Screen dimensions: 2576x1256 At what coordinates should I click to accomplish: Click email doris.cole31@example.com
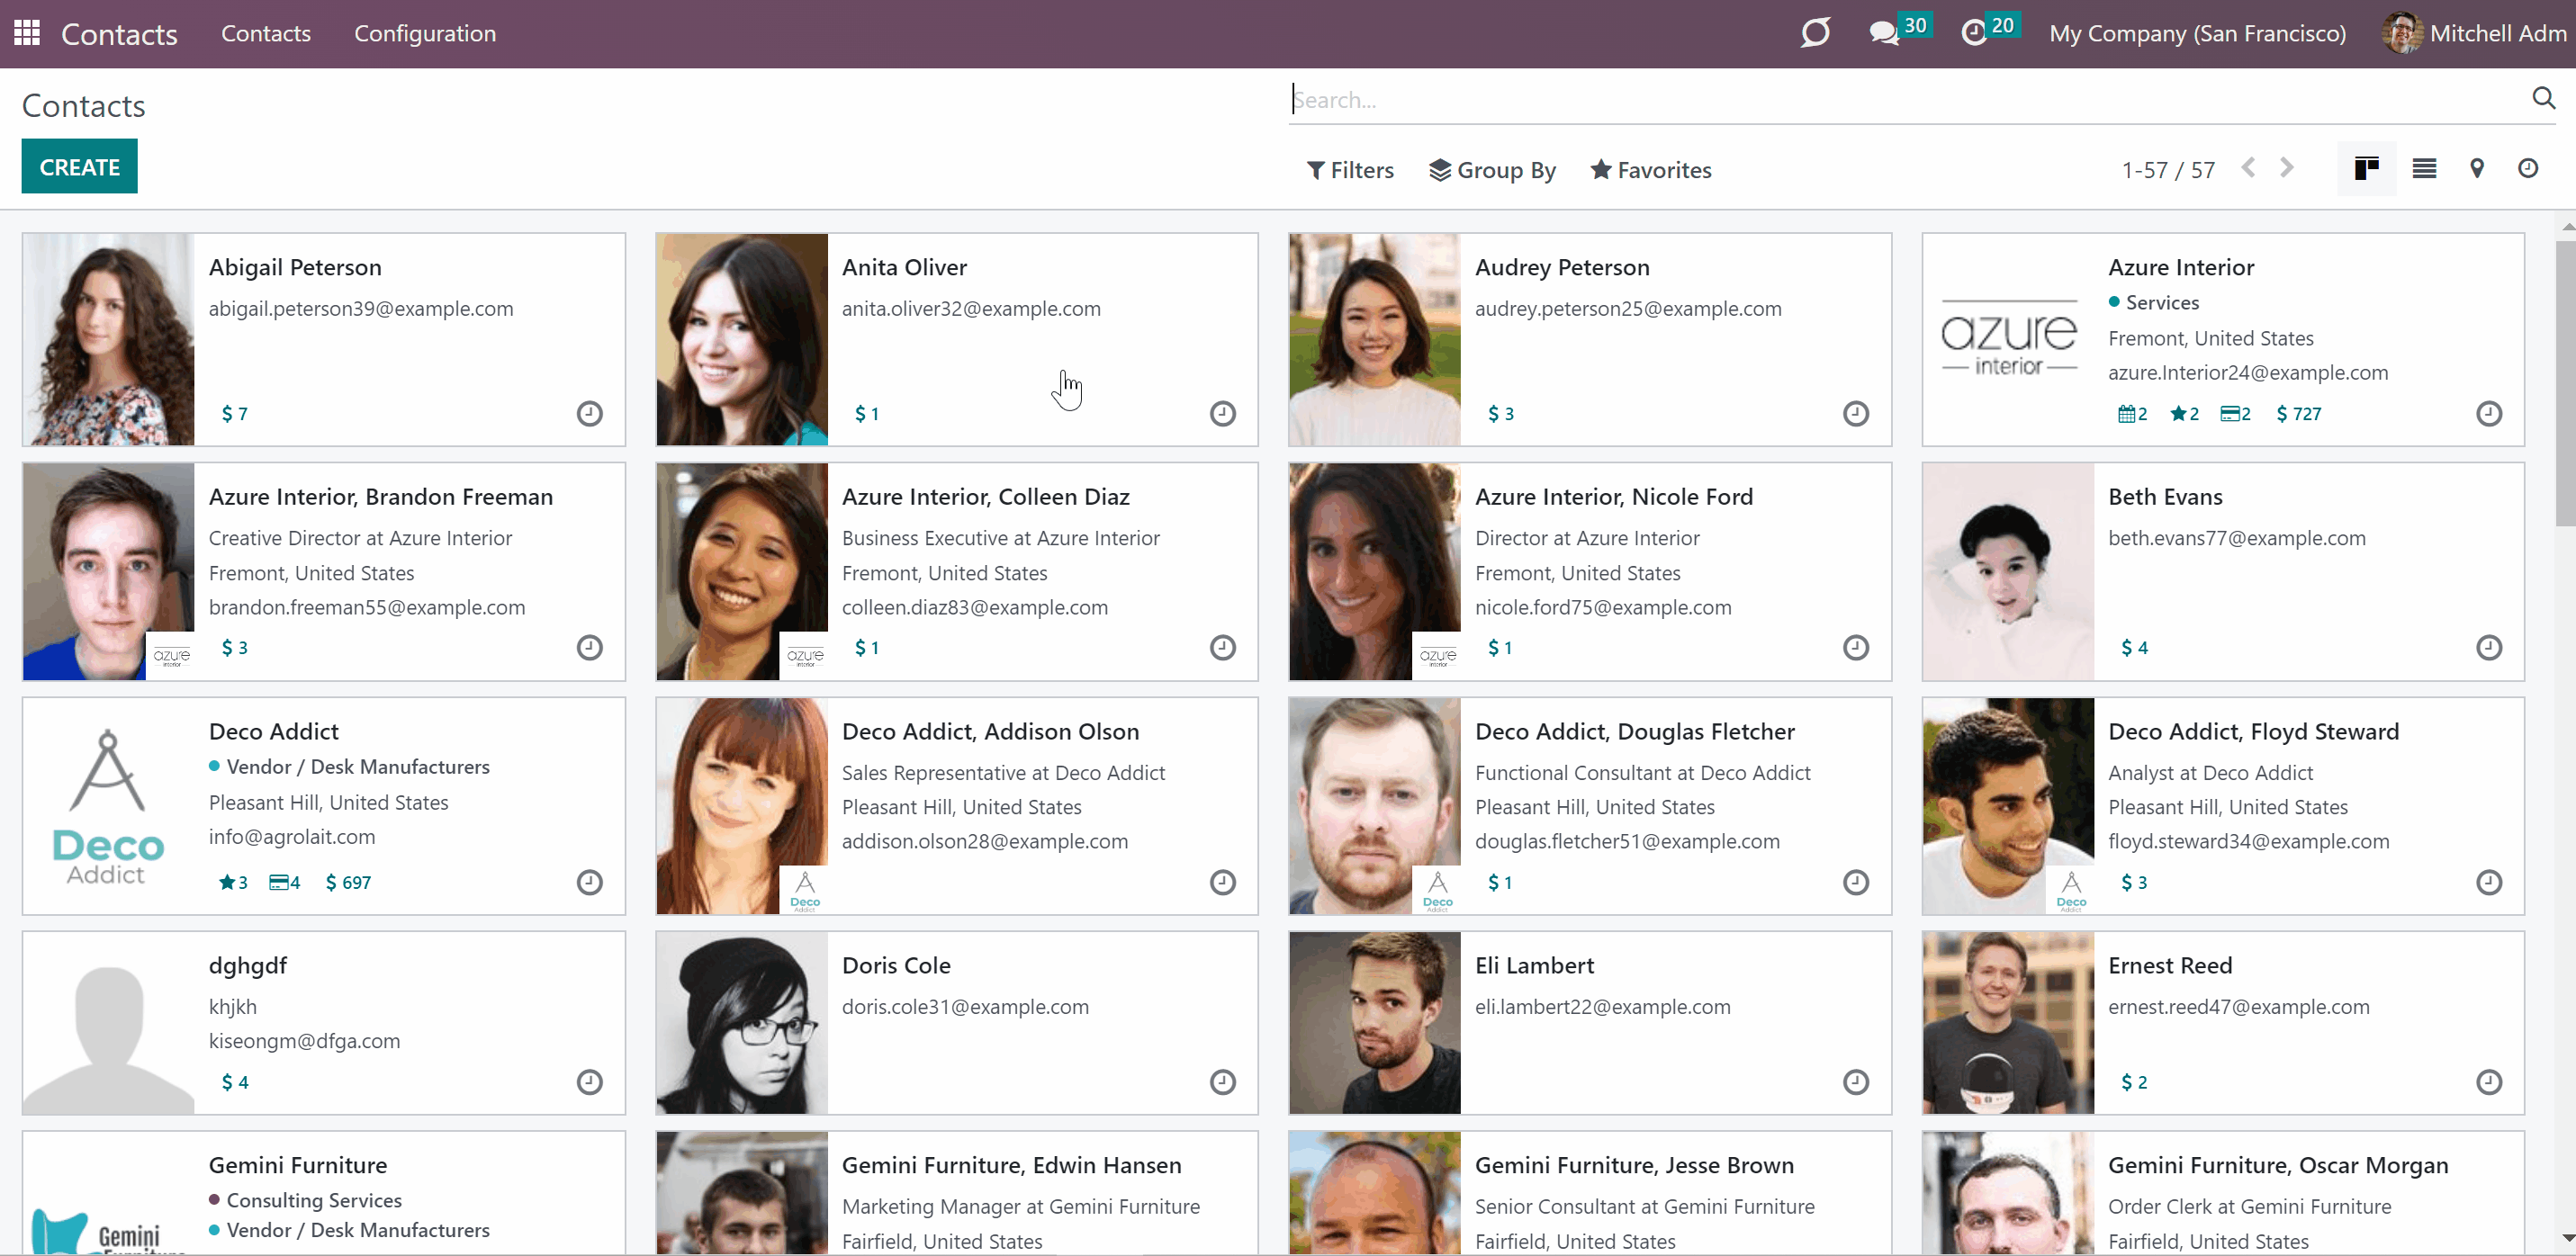[x=965, y=1006]
